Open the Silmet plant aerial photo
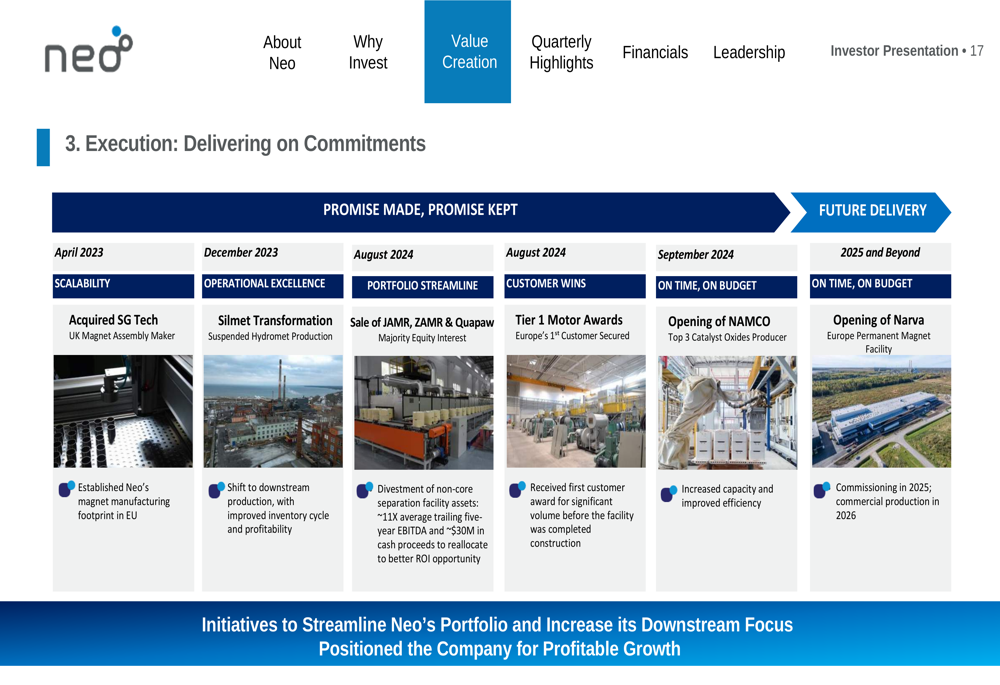The width and height of the screenshot is (1000, 685). pos(273,411)
